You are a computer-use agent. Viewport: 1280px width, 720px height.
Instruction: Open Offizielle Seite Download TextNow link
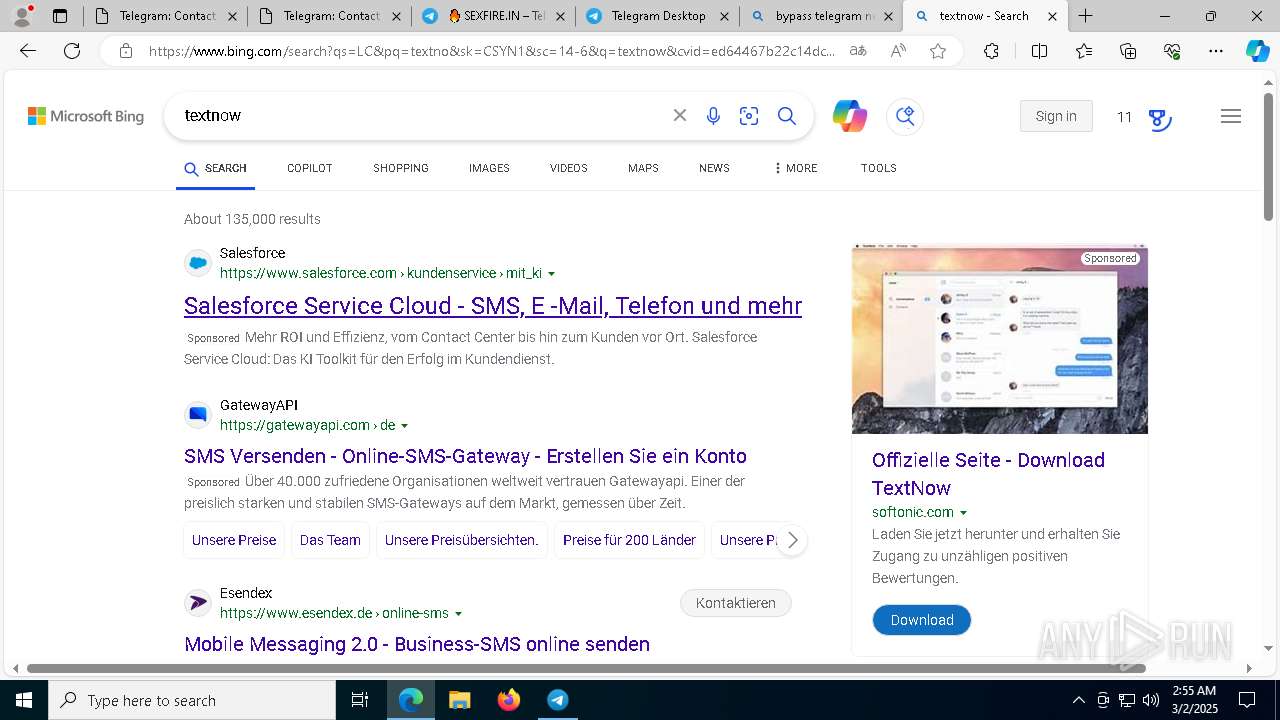pyautogui.click(x=988, y=474)
